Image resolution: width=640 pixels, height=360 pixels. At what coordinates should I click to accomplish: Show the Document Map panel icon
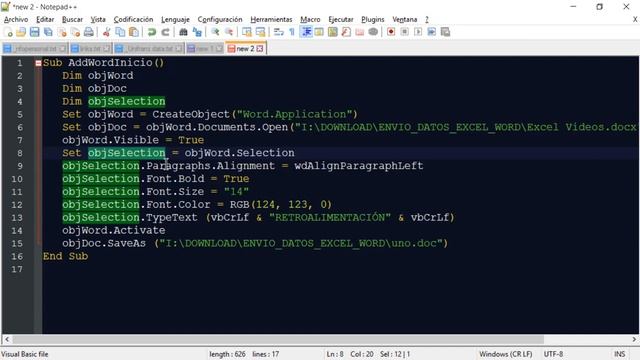(x=333, y=32)
